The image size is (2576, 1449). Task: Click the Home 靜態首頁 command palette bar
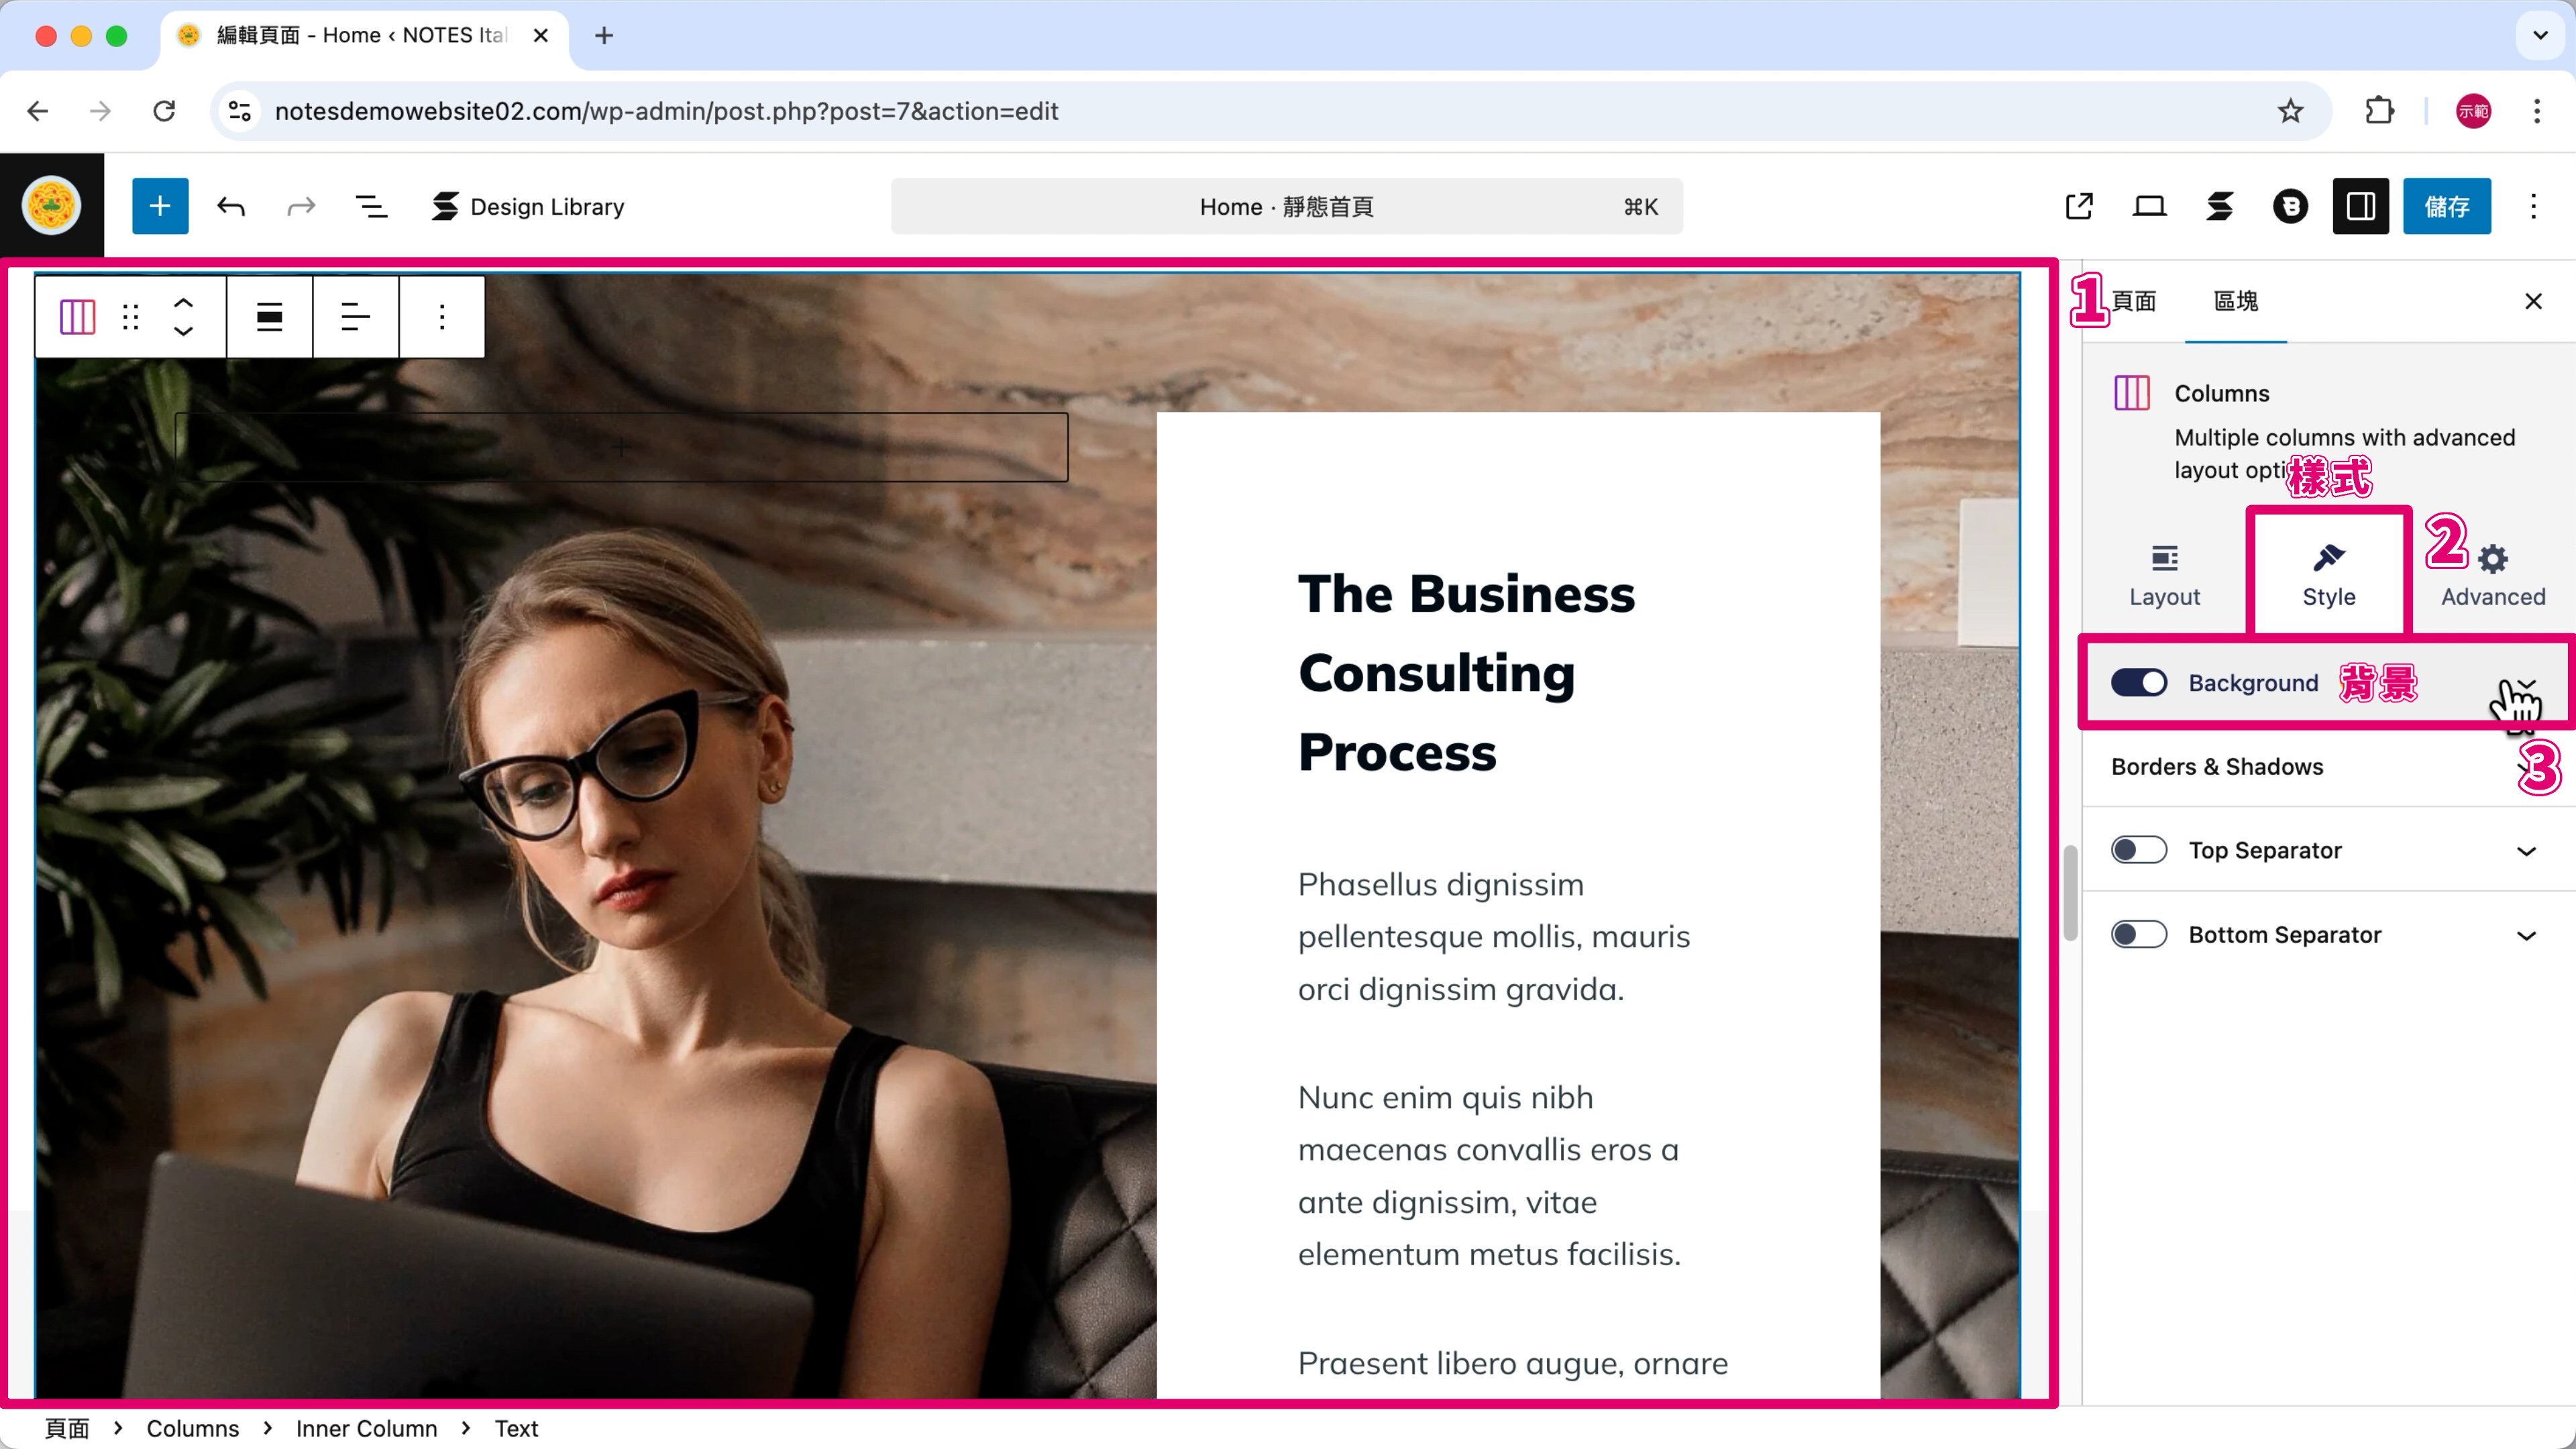[x=1287, y=206]
